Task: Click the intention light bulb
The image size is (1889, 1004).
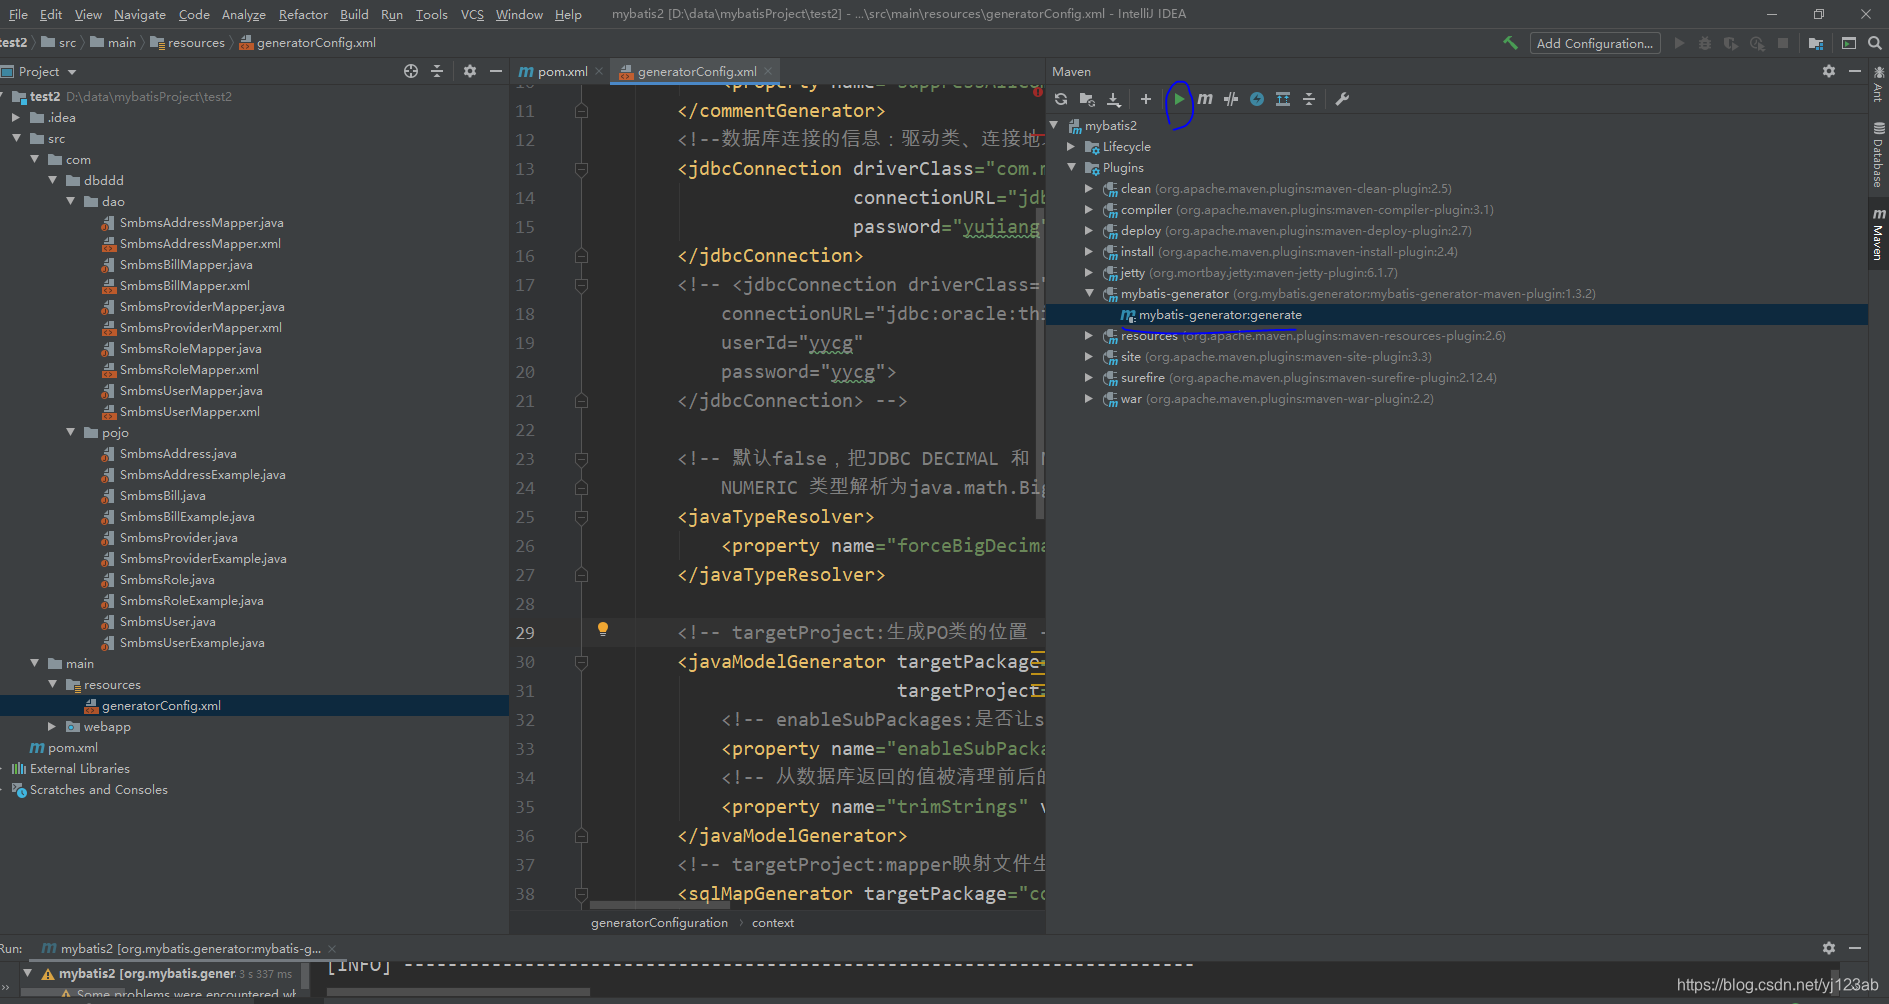Action: (x=603, y=629)
